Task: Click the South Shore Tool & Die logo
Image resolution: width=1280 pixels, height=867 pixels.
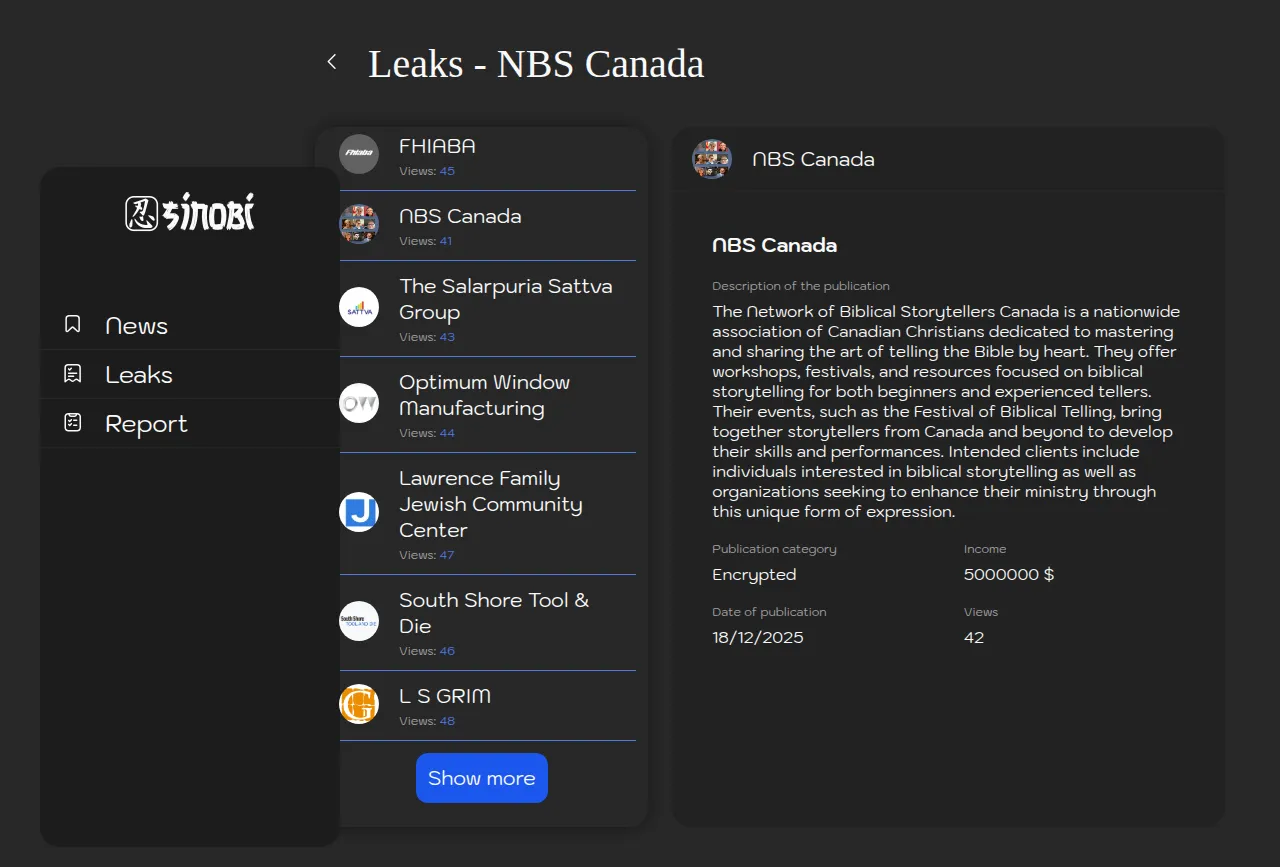Action: [359, 621]
